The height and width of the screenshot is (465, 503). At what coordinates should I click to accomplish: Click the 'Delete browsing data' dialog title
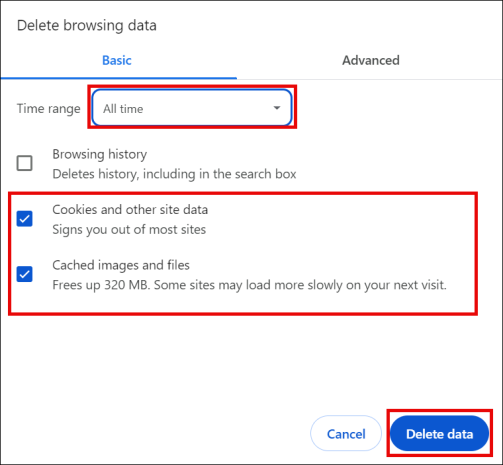click(x=87, y=26)
